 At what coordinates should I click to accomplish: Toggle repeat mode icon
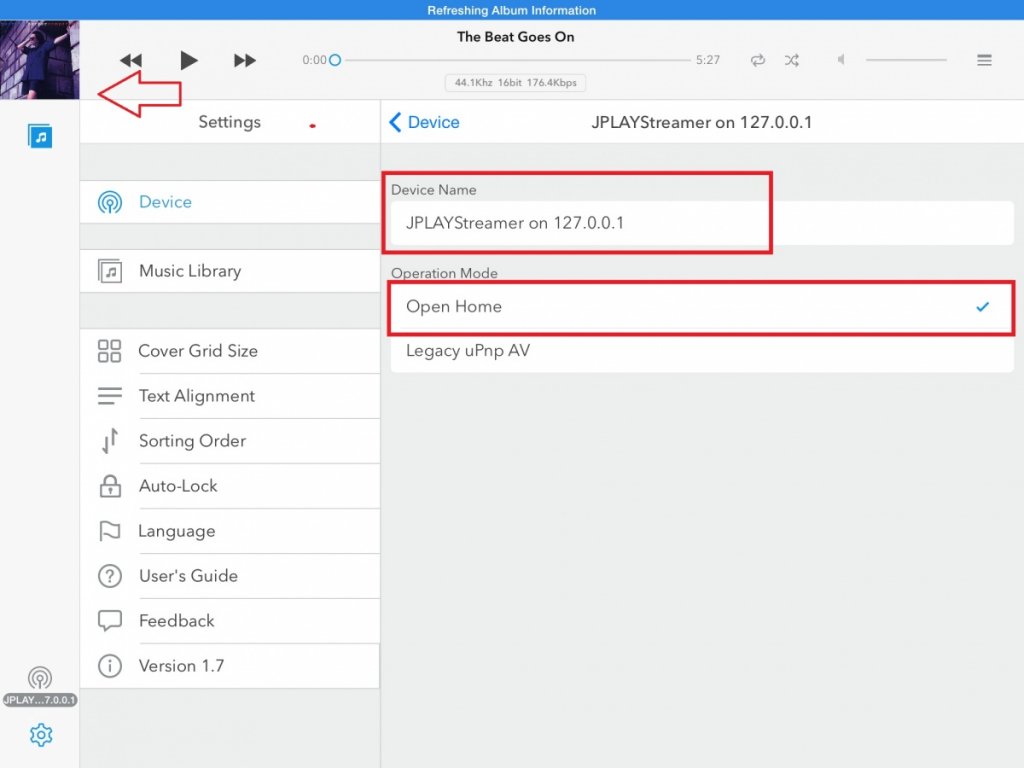pyautogui.click(x=758, y=60)
